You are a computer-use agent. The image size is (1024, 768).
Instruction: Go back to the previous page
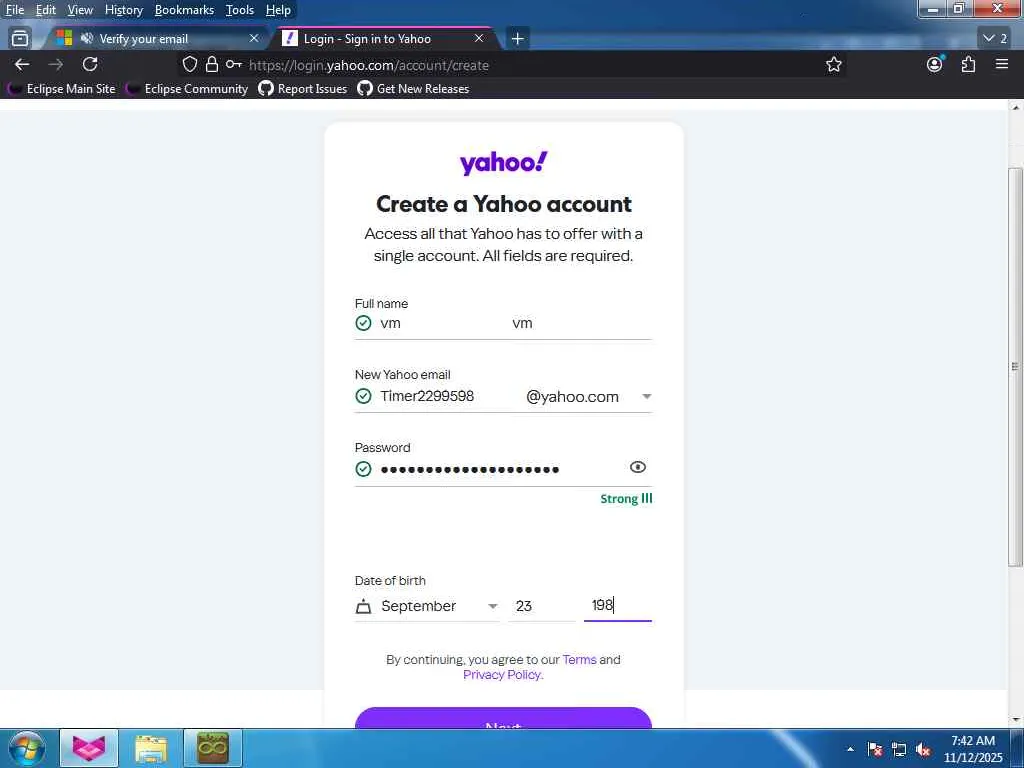pyautogui.click(x=22, y=64)
